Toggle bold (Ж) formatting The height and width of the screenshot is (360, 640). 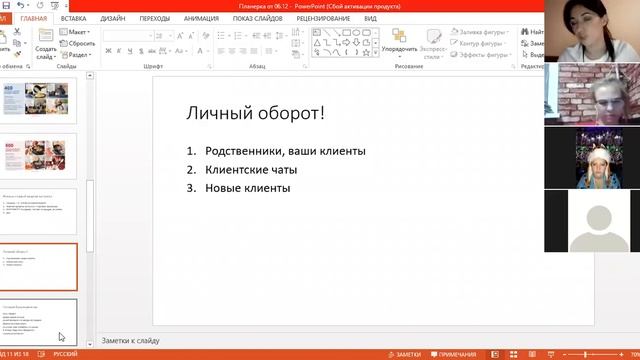point(108,51)
